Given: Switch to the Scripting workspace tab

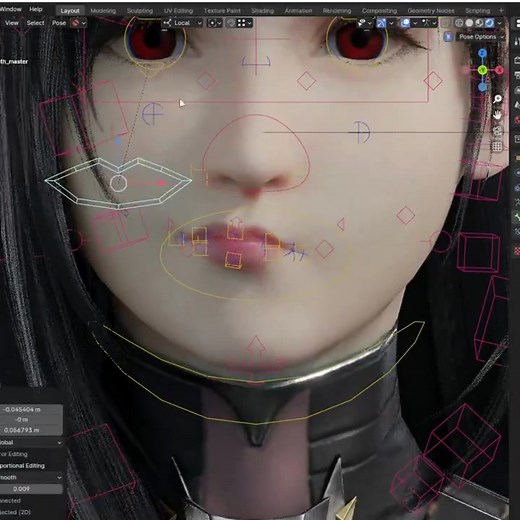Looking at the screenshot, I should coord(477,11).
